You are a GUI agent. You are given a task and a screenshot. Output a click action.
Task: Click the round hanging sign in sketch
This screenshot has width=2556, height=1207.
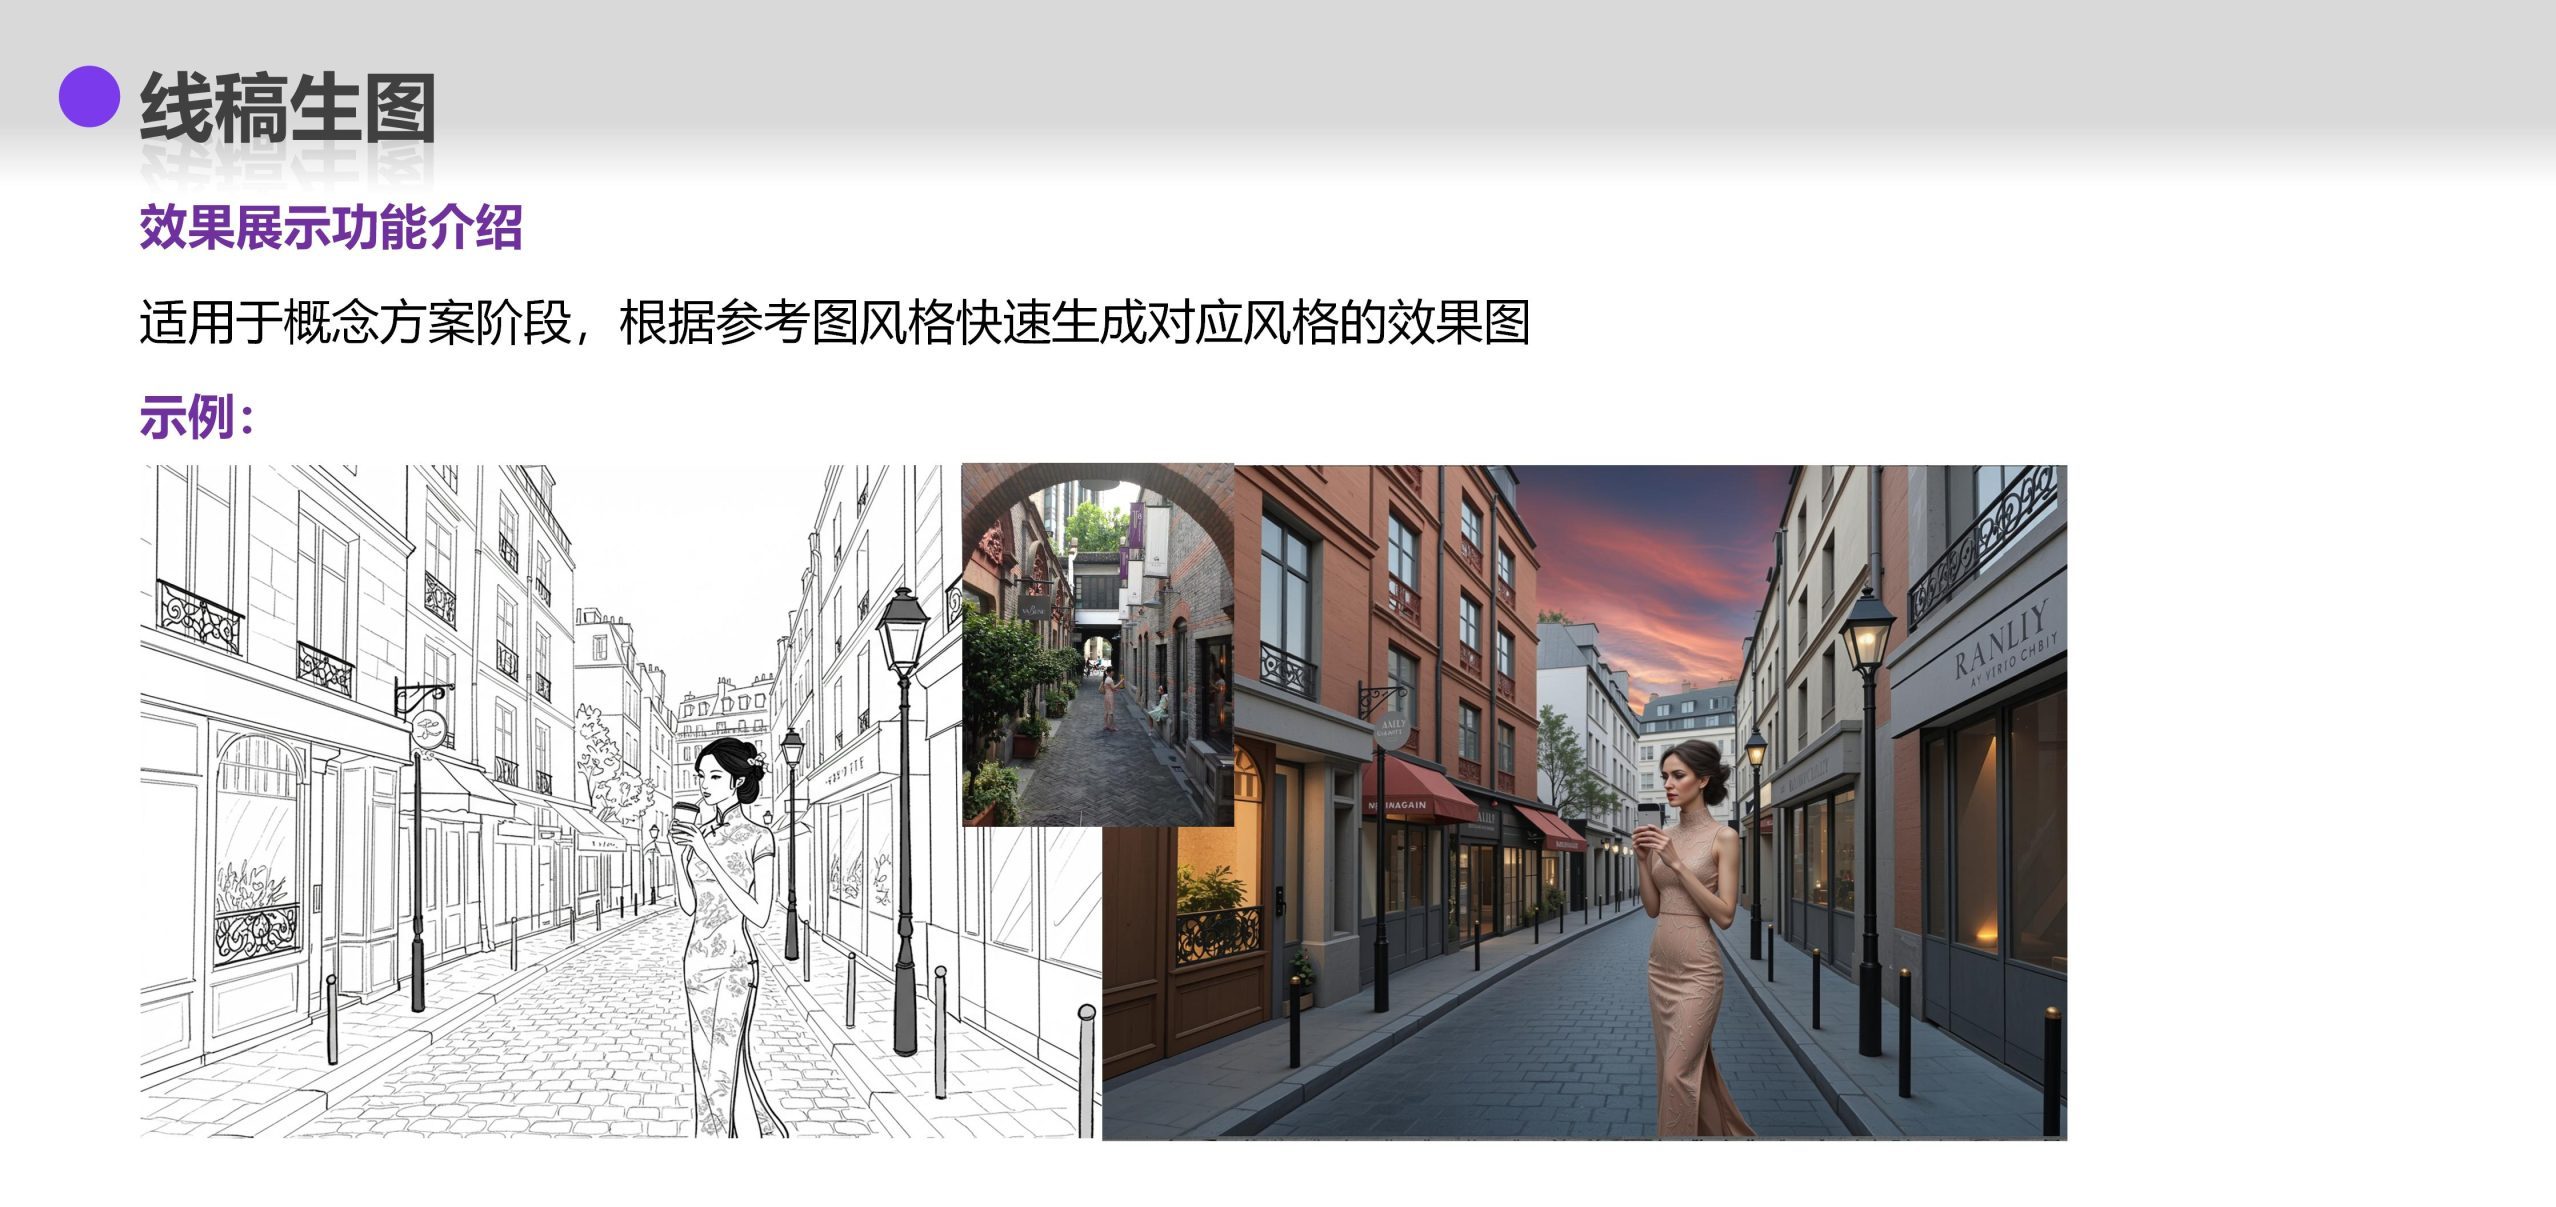click(x=430, y=728)
